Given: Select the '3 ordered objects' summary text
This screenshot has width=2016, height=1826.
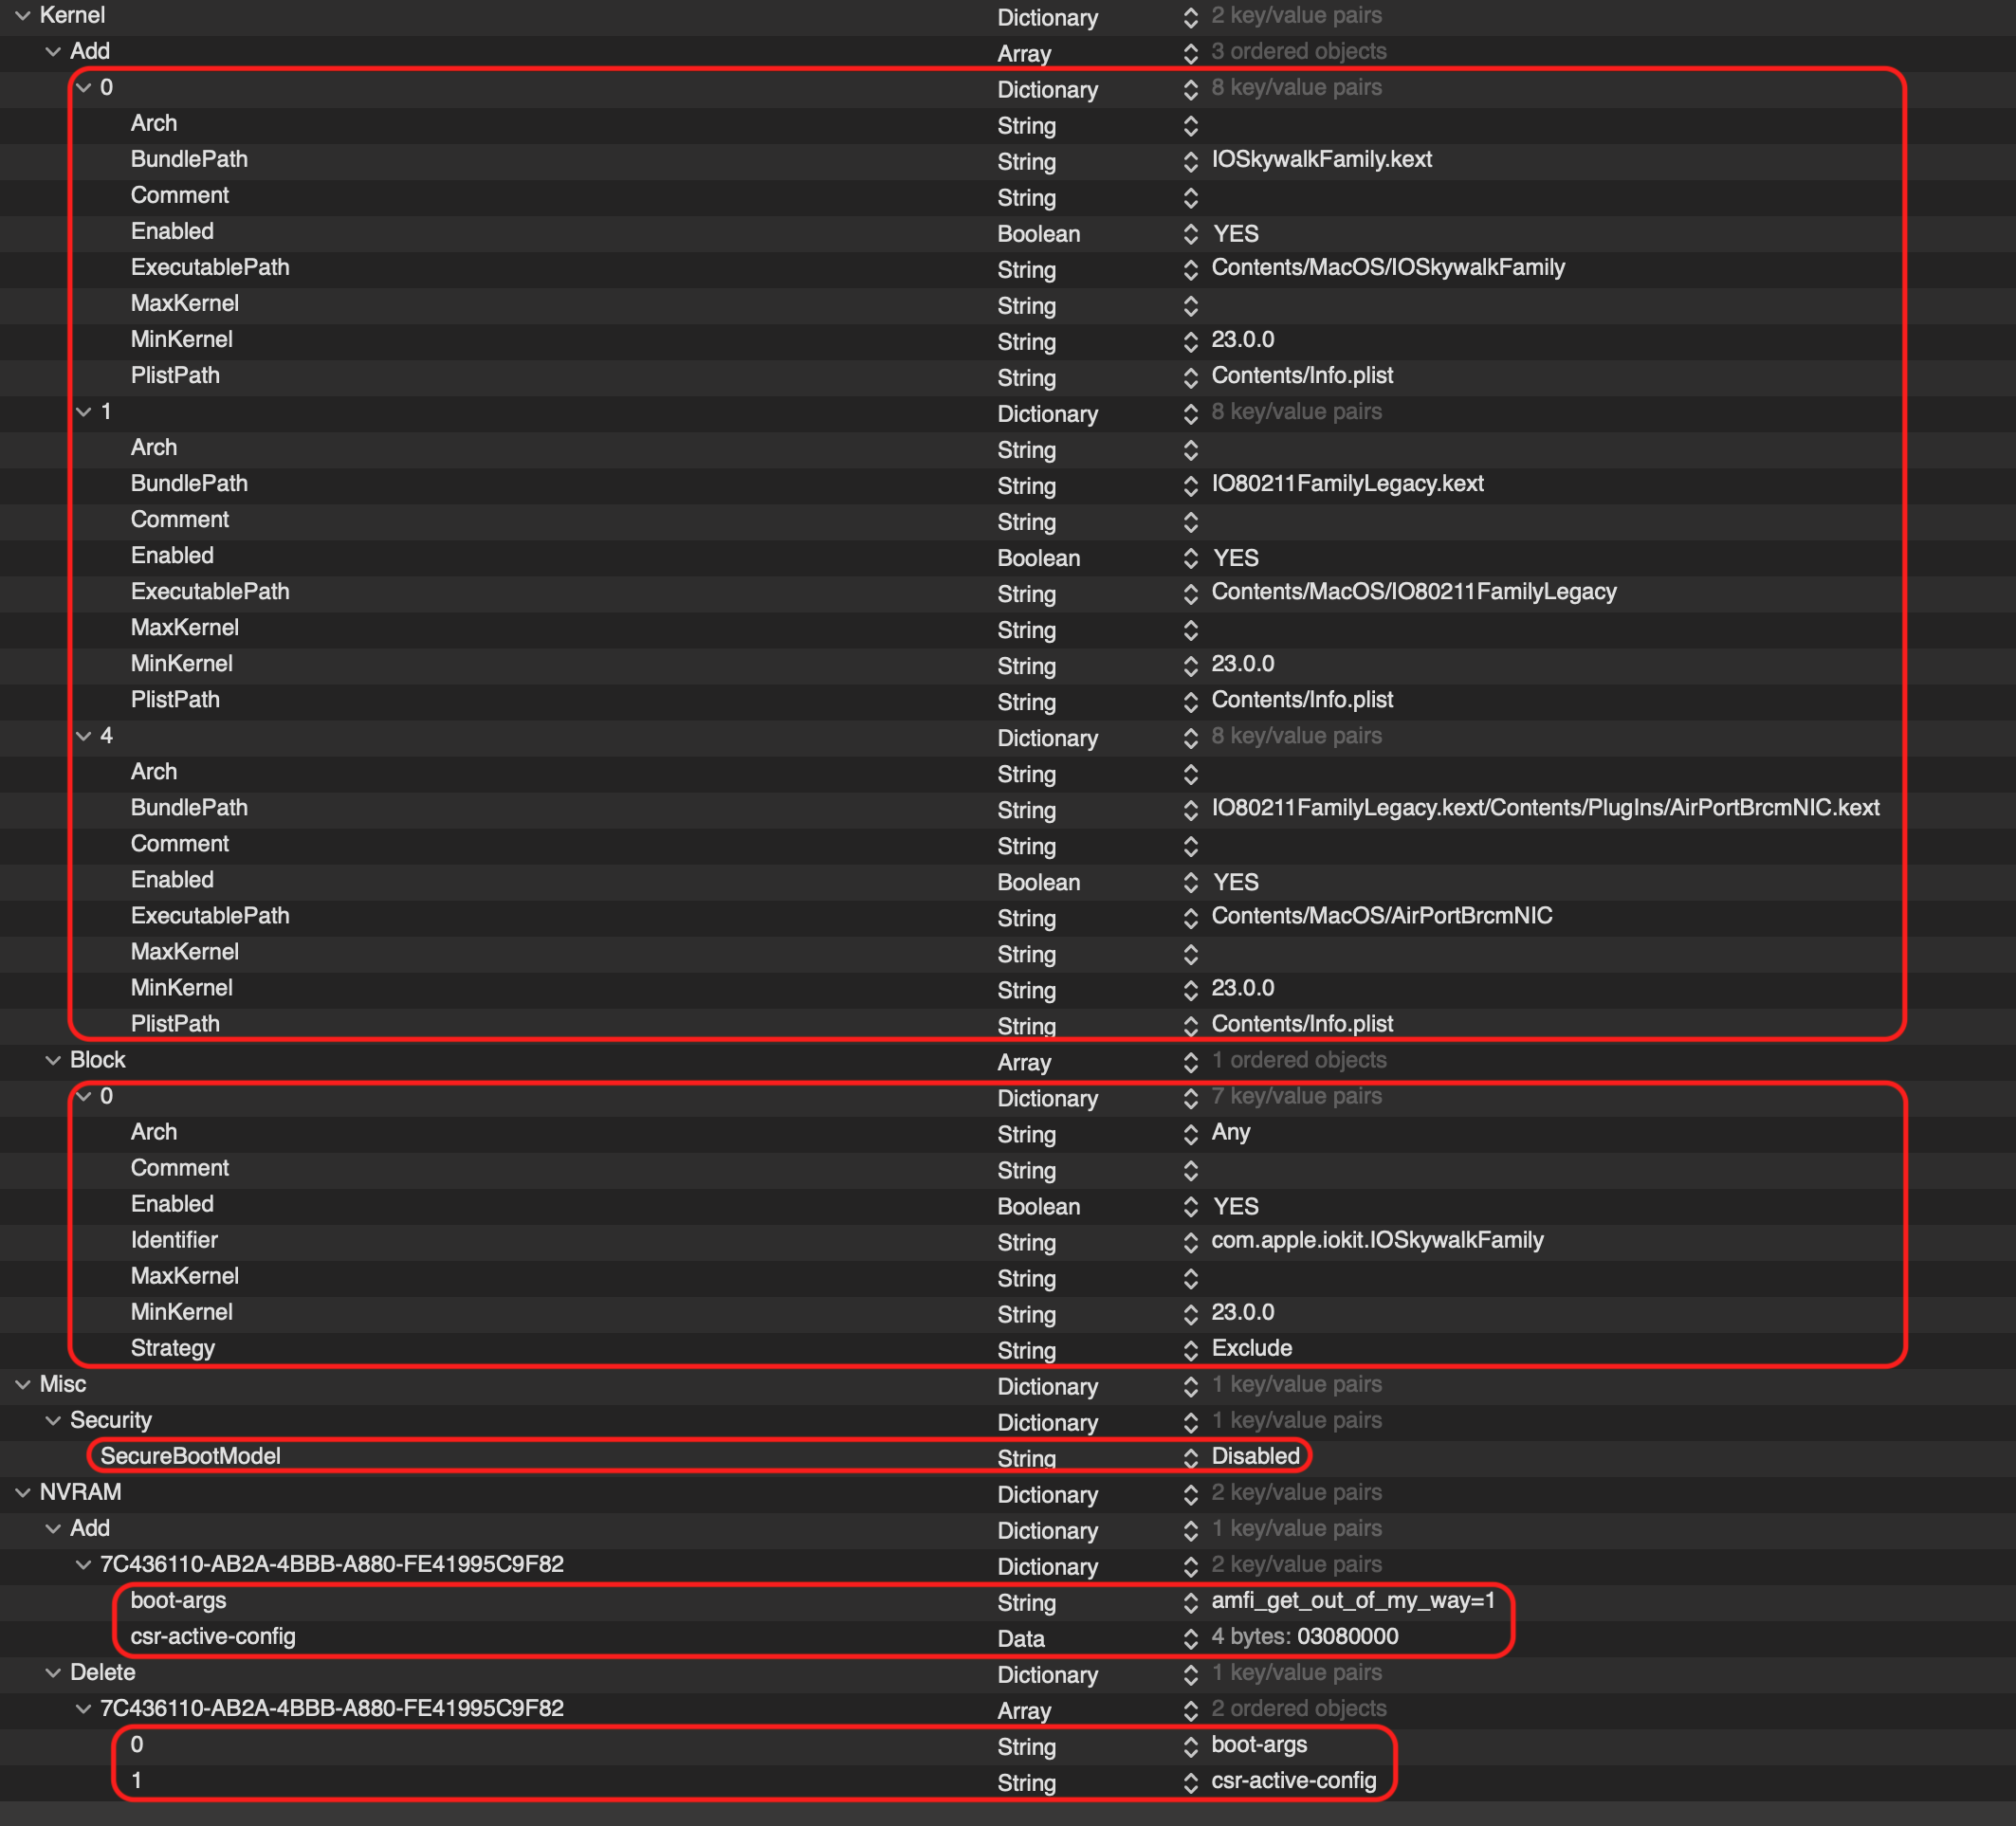Looking at the screenshot, I should 1299,52.
